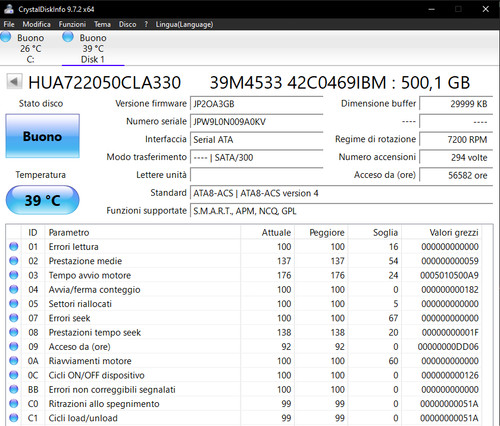Click the Attuale value 176 for Tempo avvio motore

284,275
